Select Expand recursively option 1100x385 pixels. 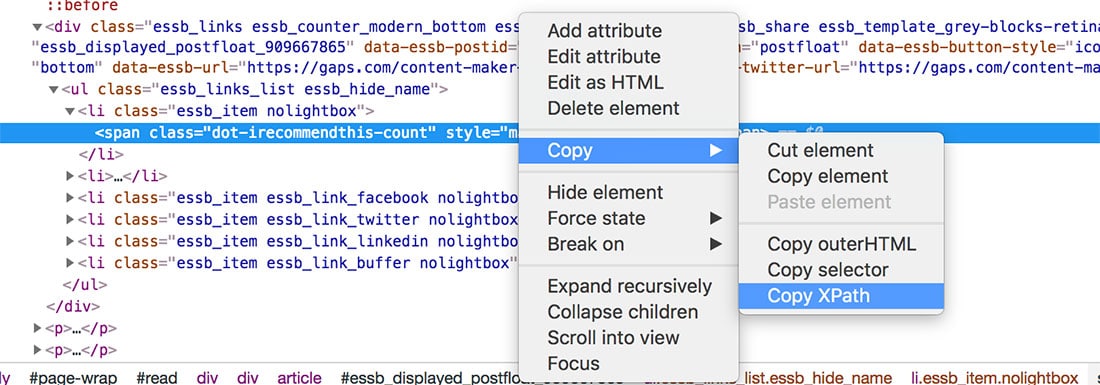pyautogui.click(x=629, y=286)
